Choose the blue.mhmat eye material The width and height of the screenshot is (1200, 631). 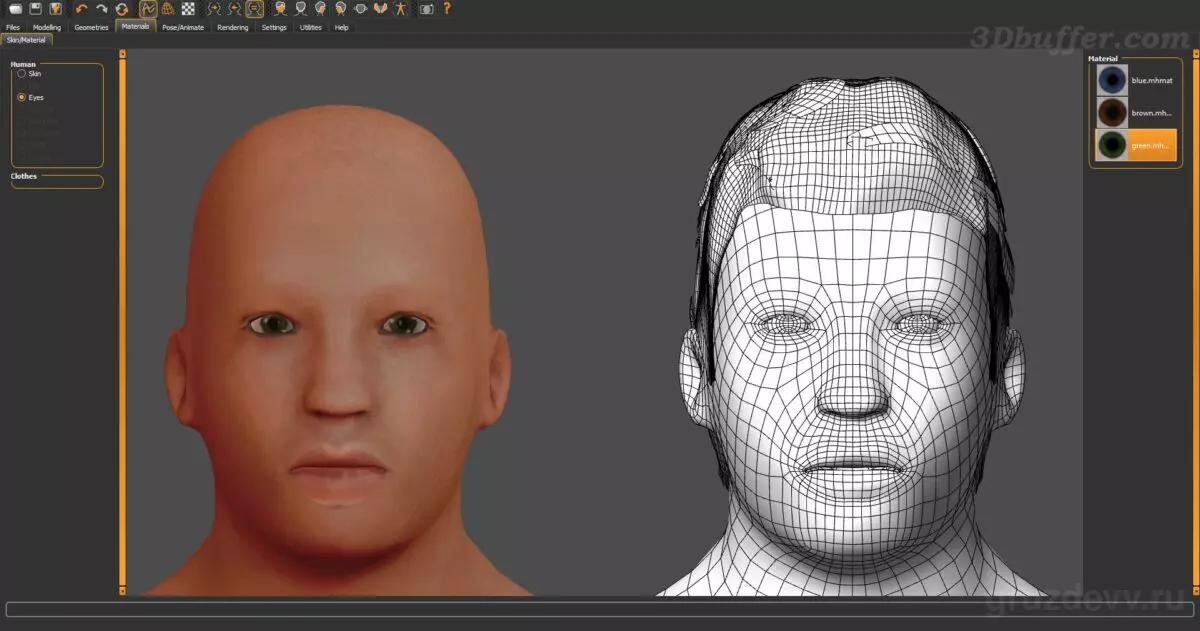coord(1135,80)
